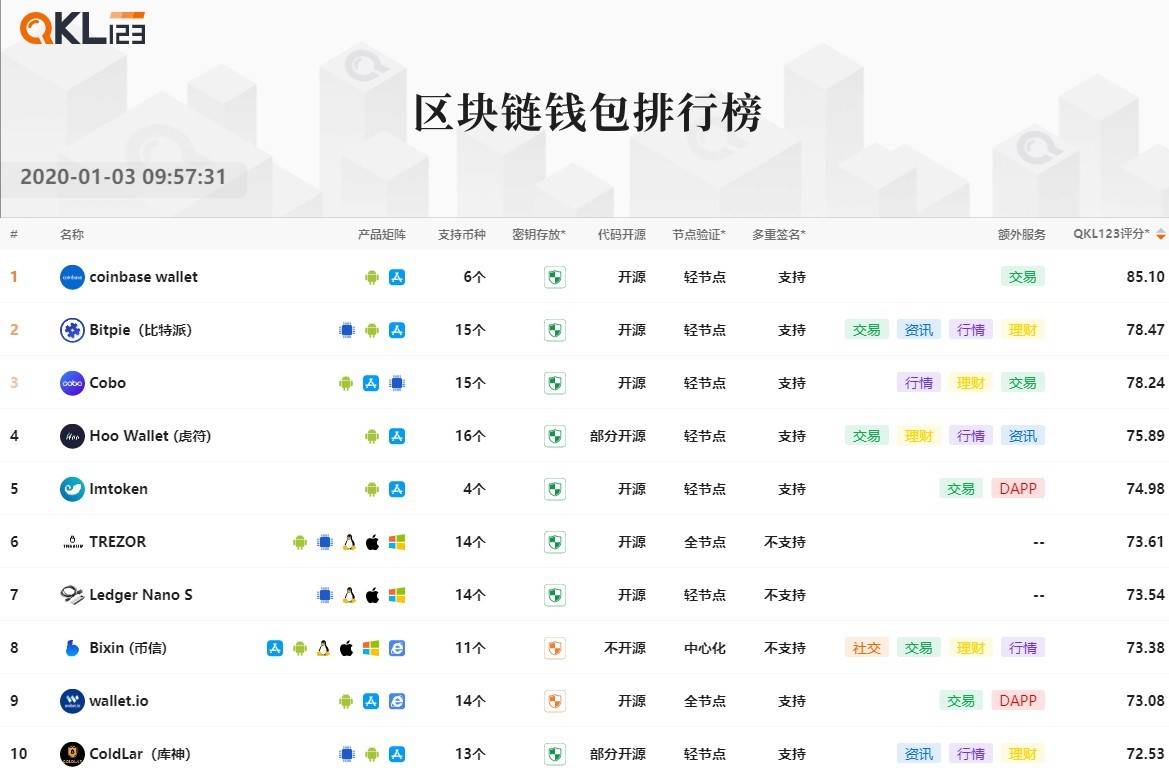Open the Hoo Wallet (虎符) link
Screen dimensions: 1169x778
[x=151, y=435]
